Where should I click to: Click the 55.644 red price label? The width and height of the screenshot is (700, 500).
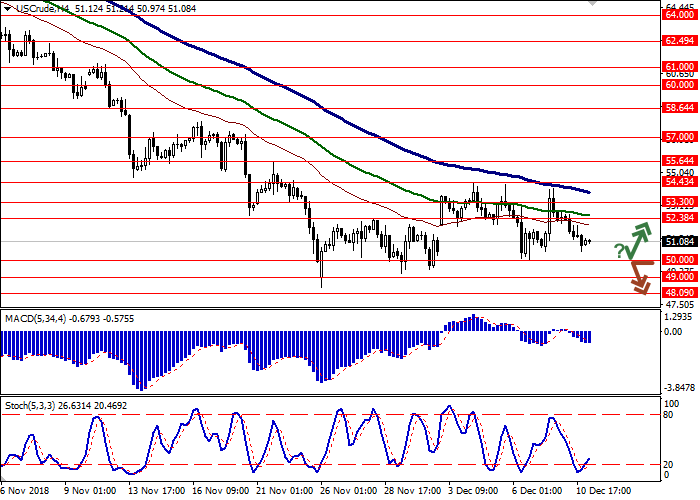tap(680, 160)
